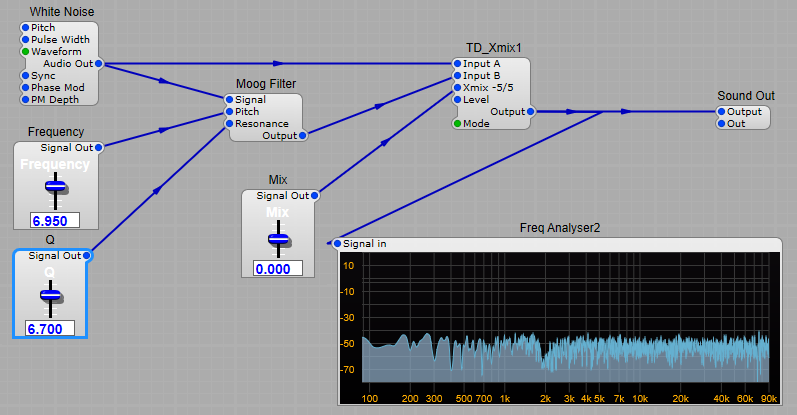Viewport: 797px width, 415px height.
Task: Click the Moog Filter Resonance pin
Action: (x=230, y=124)
